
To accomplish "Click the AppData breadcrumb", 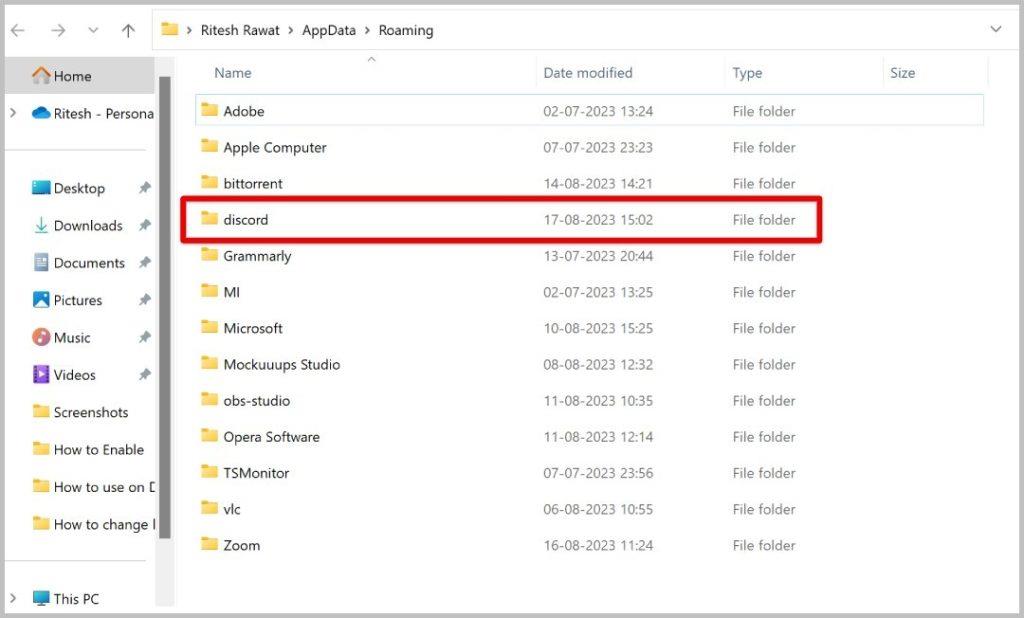I will click(328, 30).
